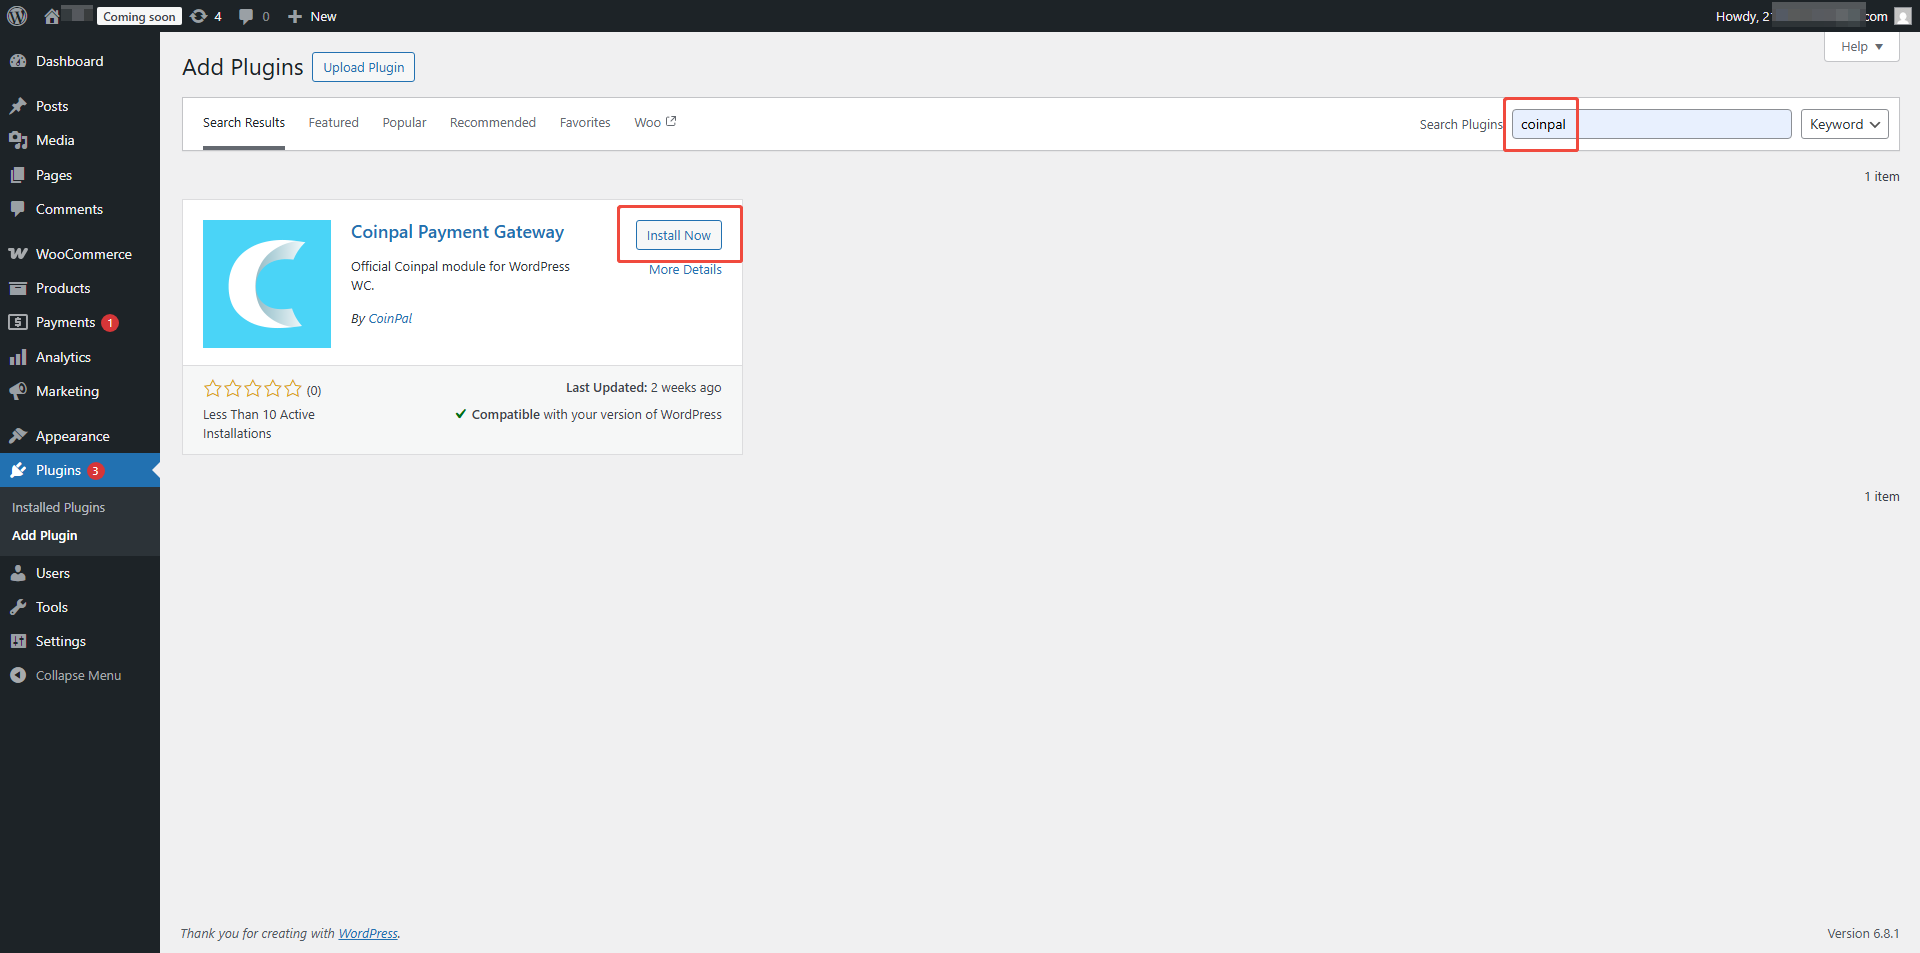Open the CoinPal author link

point(390,319)
